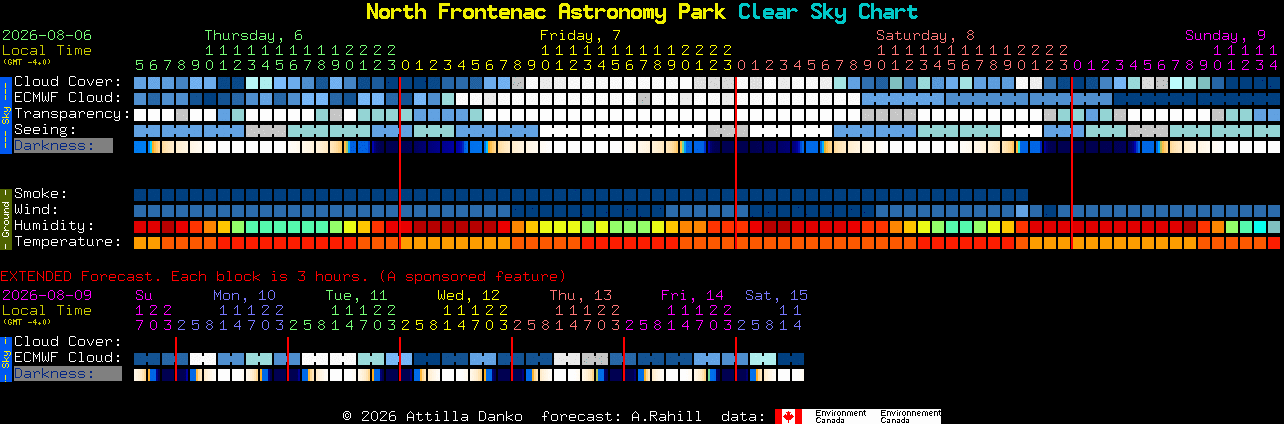Click the first block in the extended ECMWF Cloud row
The height and width of the screenshot is (424, 1284).
(x=140, y=358)
